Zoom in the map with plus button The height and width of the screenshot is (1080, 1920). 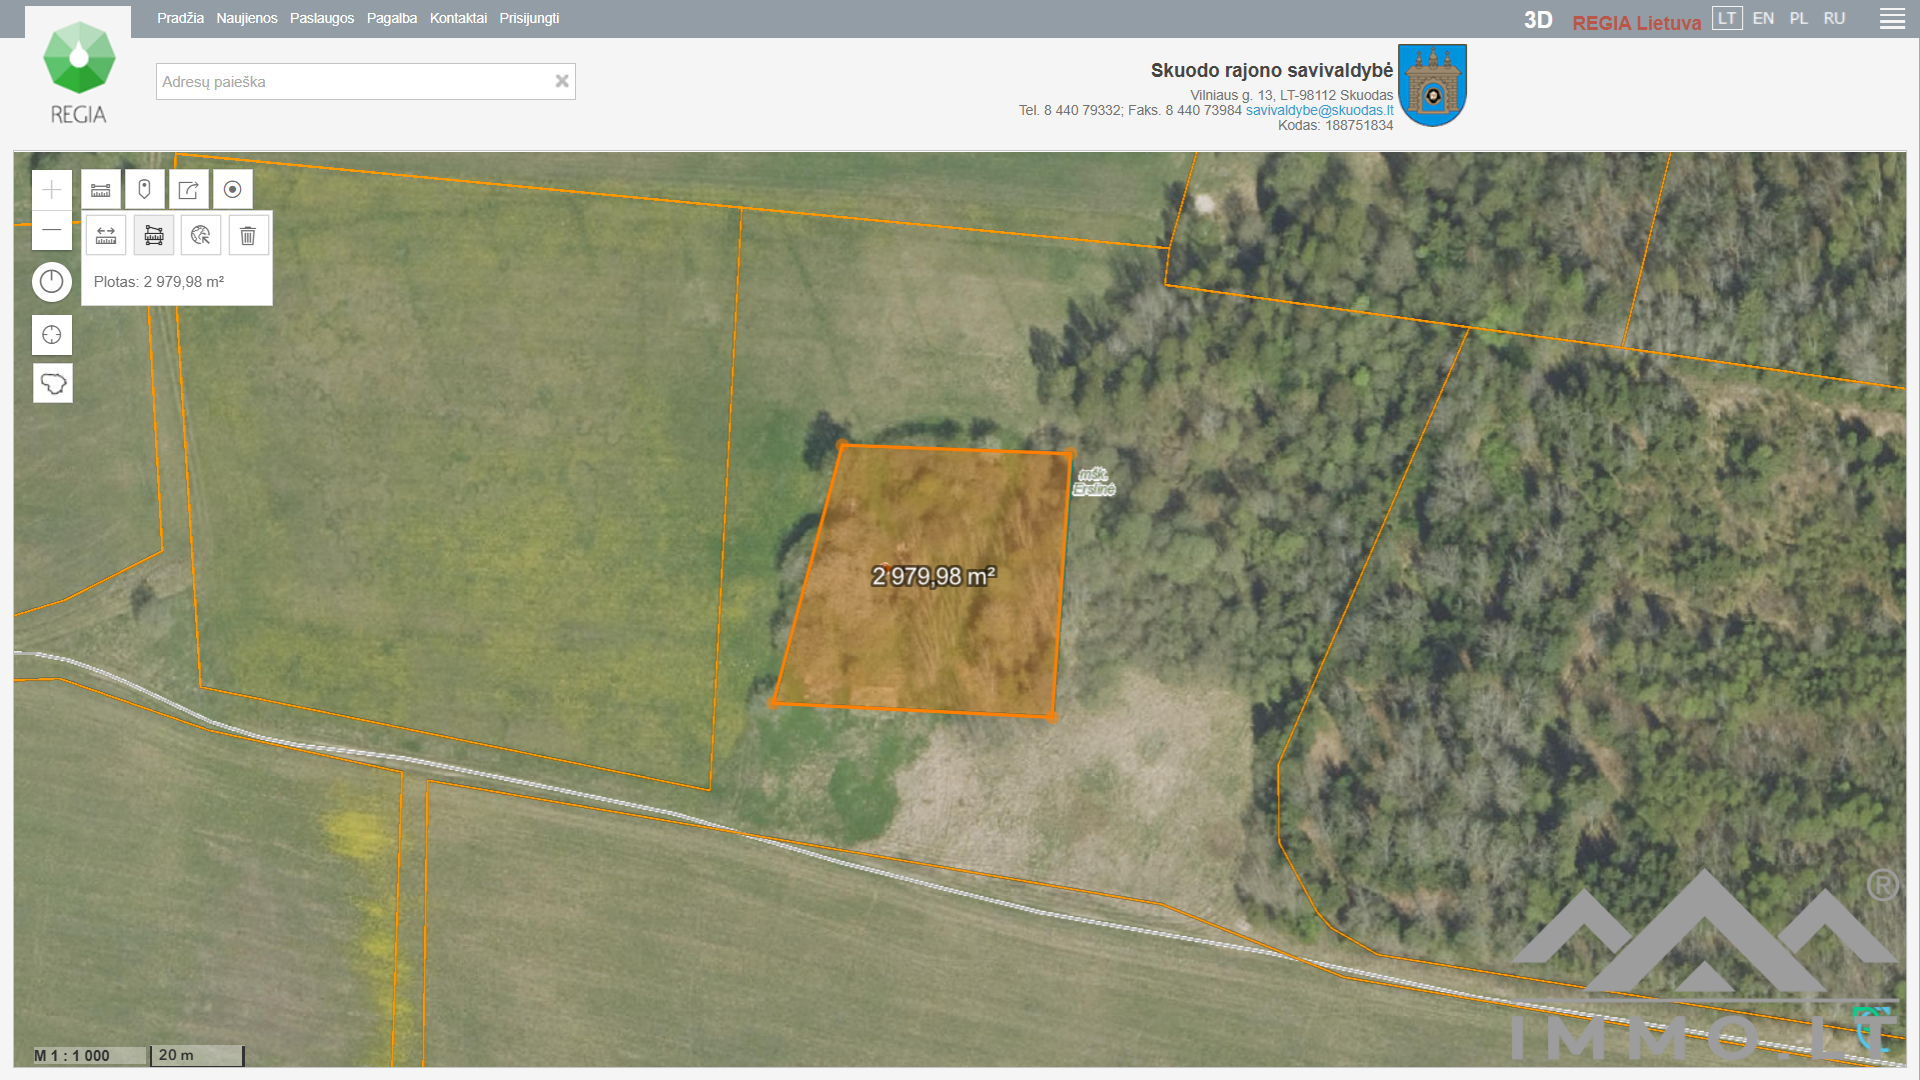point(52,190)
